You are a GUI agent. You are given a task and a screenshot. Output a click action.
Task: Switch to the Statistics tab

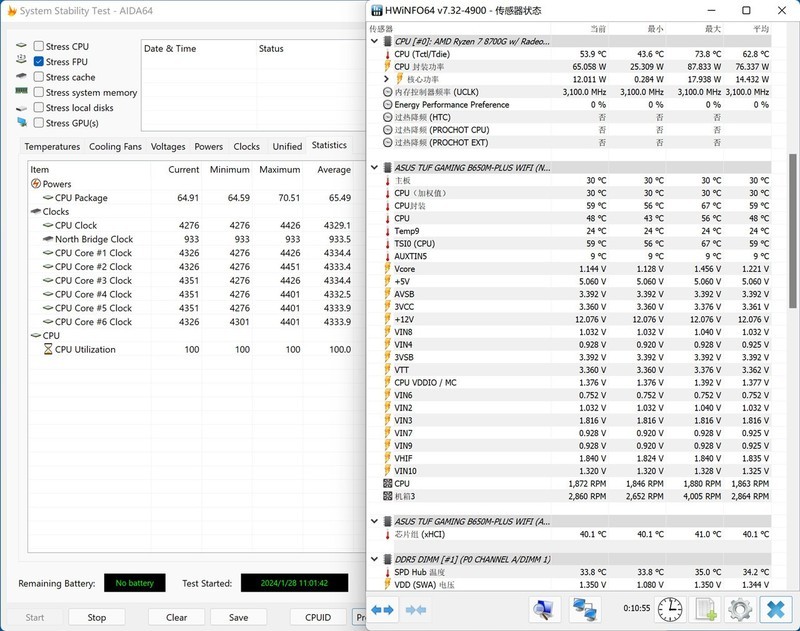pyautogui.click(x=330, y=146)
